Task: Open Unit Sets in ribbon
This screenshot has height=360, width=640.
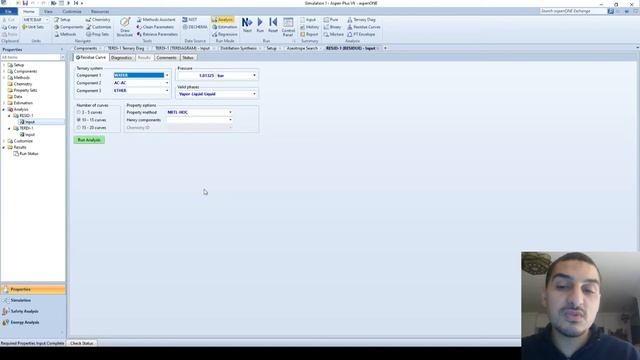Action: pyautogui.click(x=33, y=27)
